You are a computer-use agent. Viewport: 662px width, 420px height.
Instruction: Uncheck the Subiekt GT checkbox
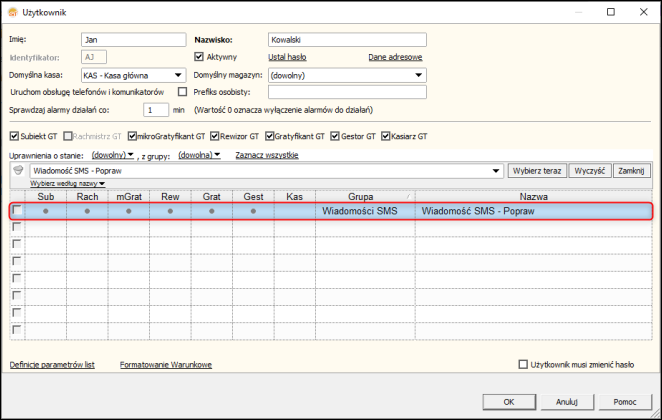click(14, 136)
